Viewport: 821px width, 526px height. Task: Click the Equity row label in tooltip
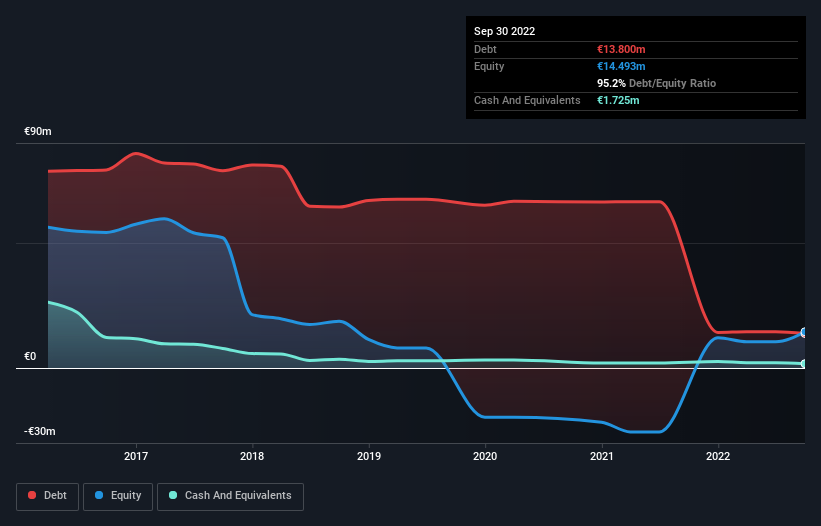click(489, 66)
